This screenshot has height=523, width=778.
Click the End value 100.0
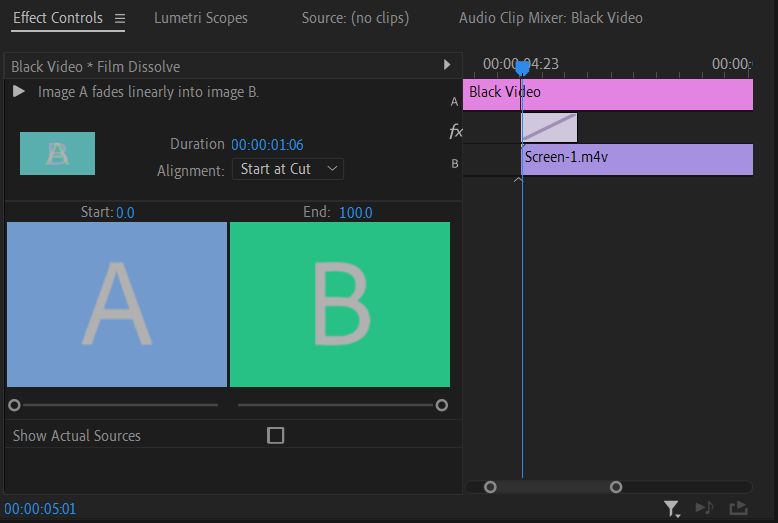(x=355, y=213)
